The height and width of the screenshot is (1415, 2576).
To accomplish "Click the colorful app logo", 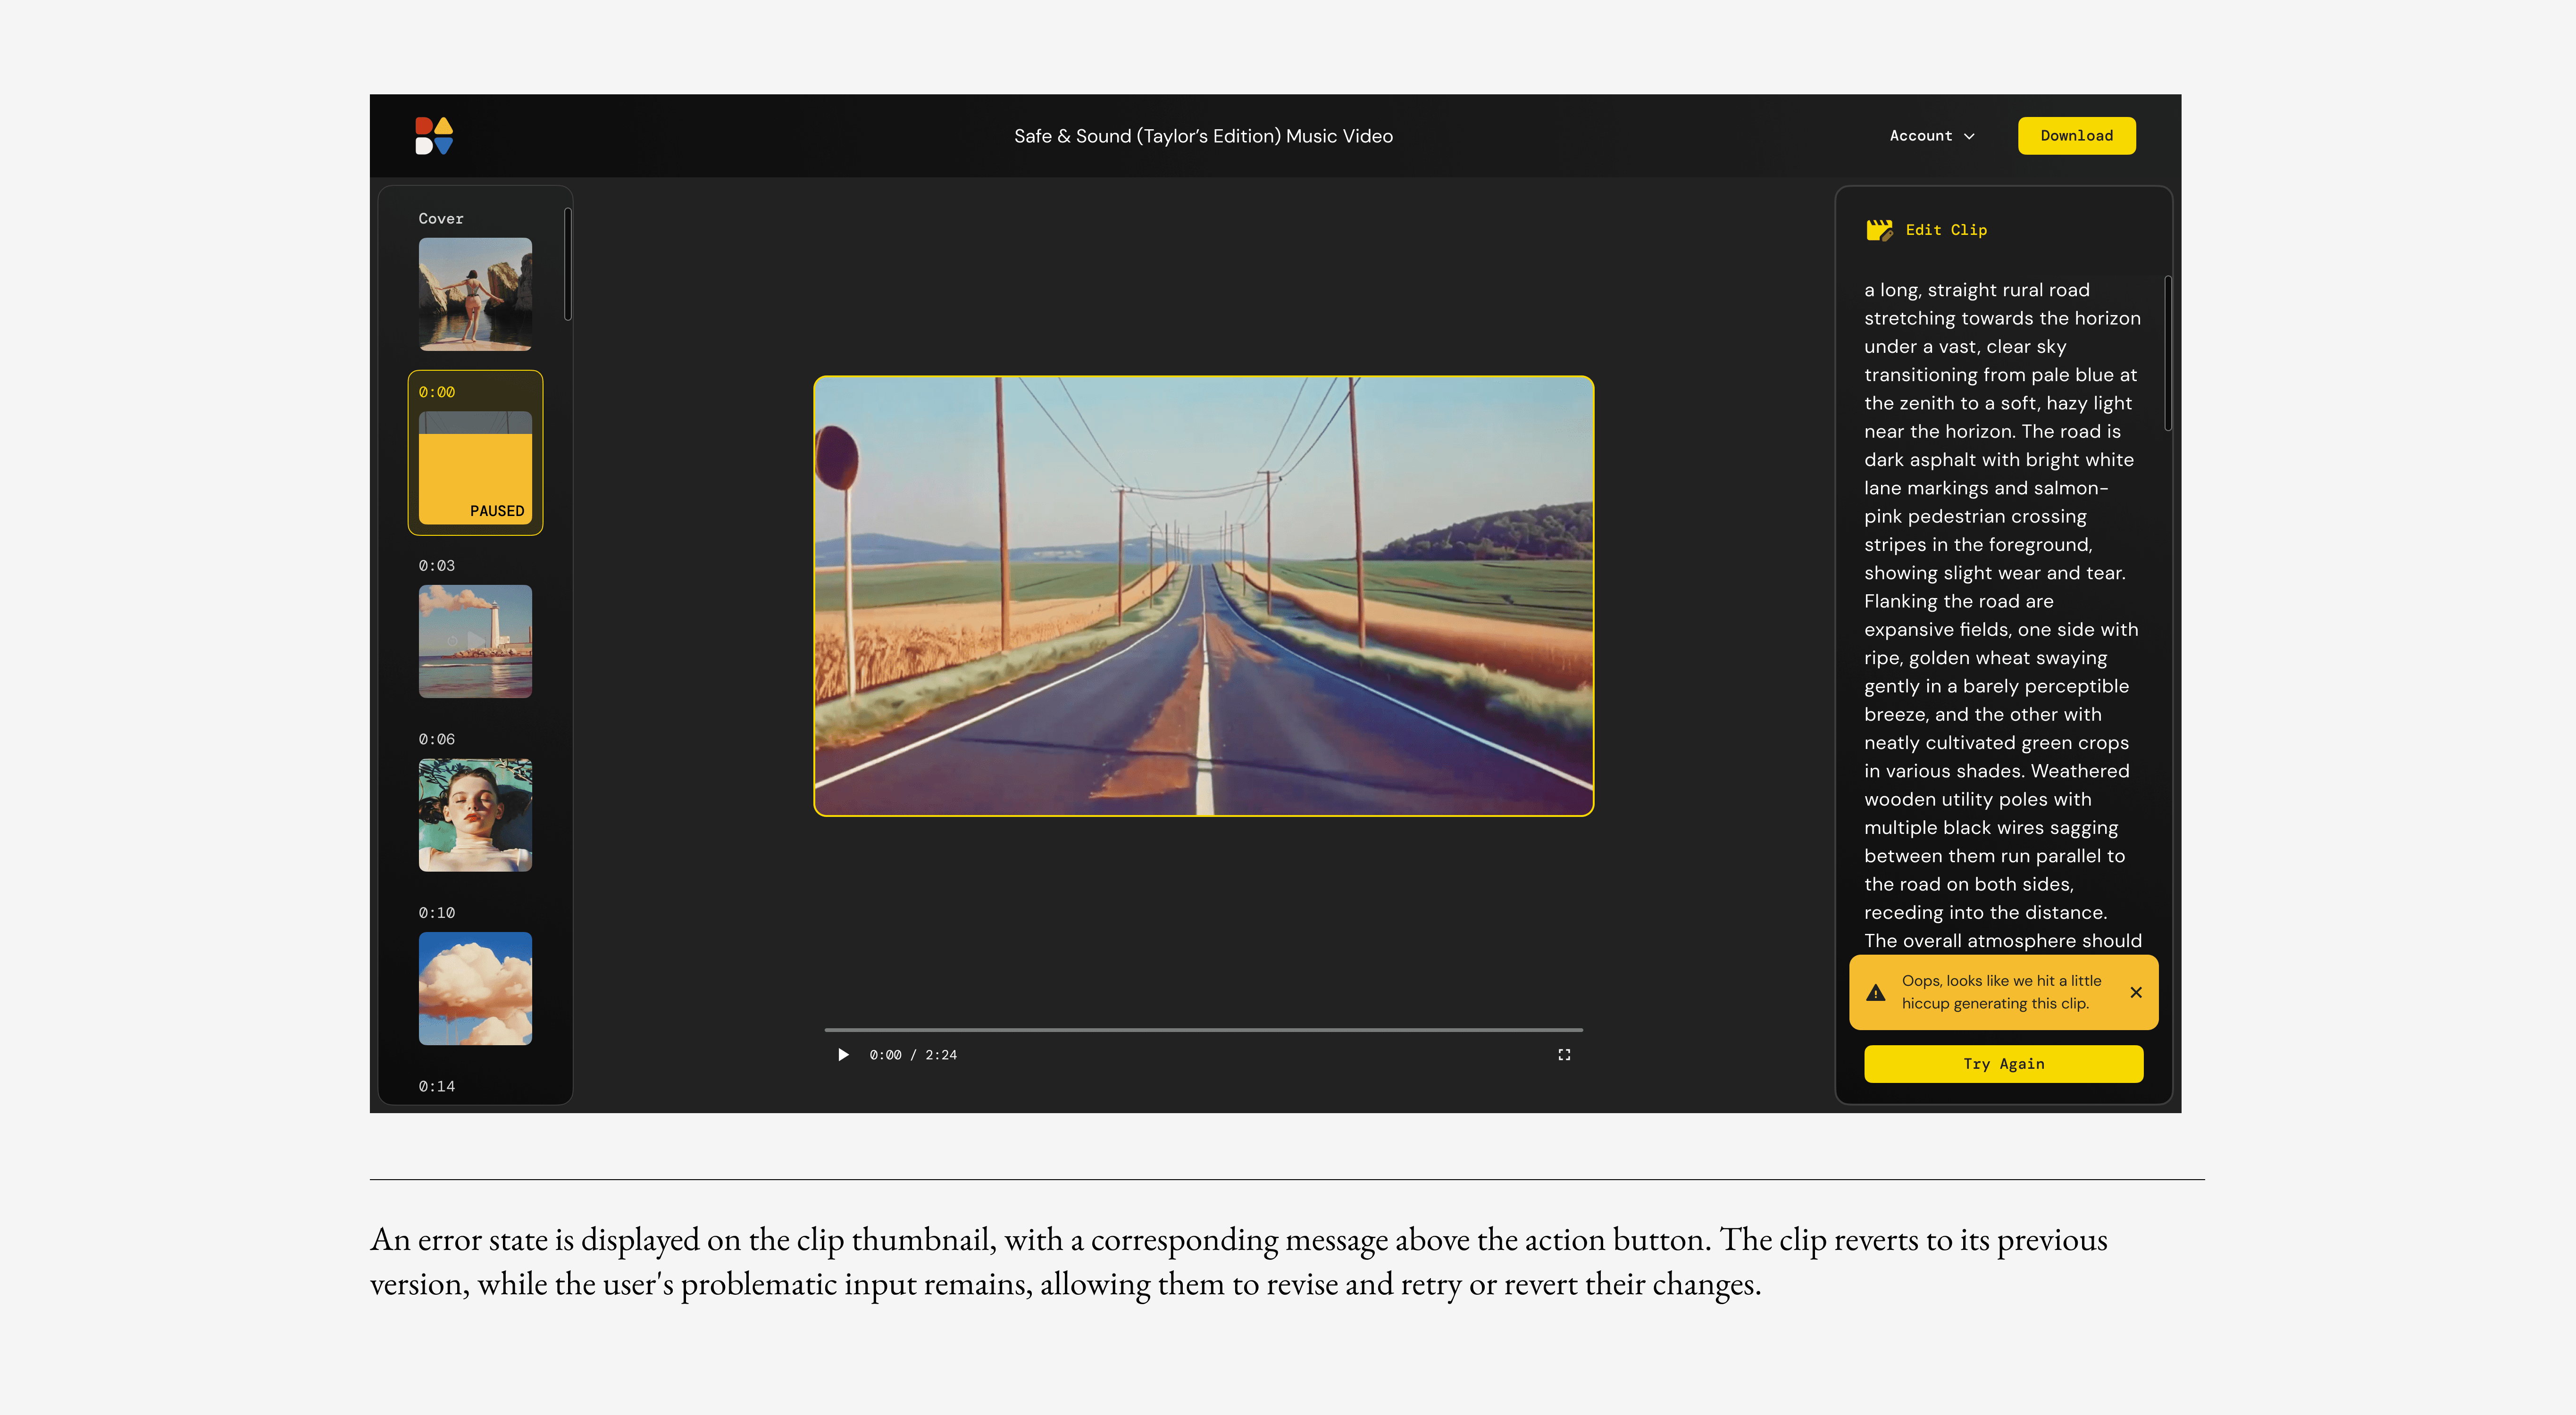I will [x=434, y=136].
